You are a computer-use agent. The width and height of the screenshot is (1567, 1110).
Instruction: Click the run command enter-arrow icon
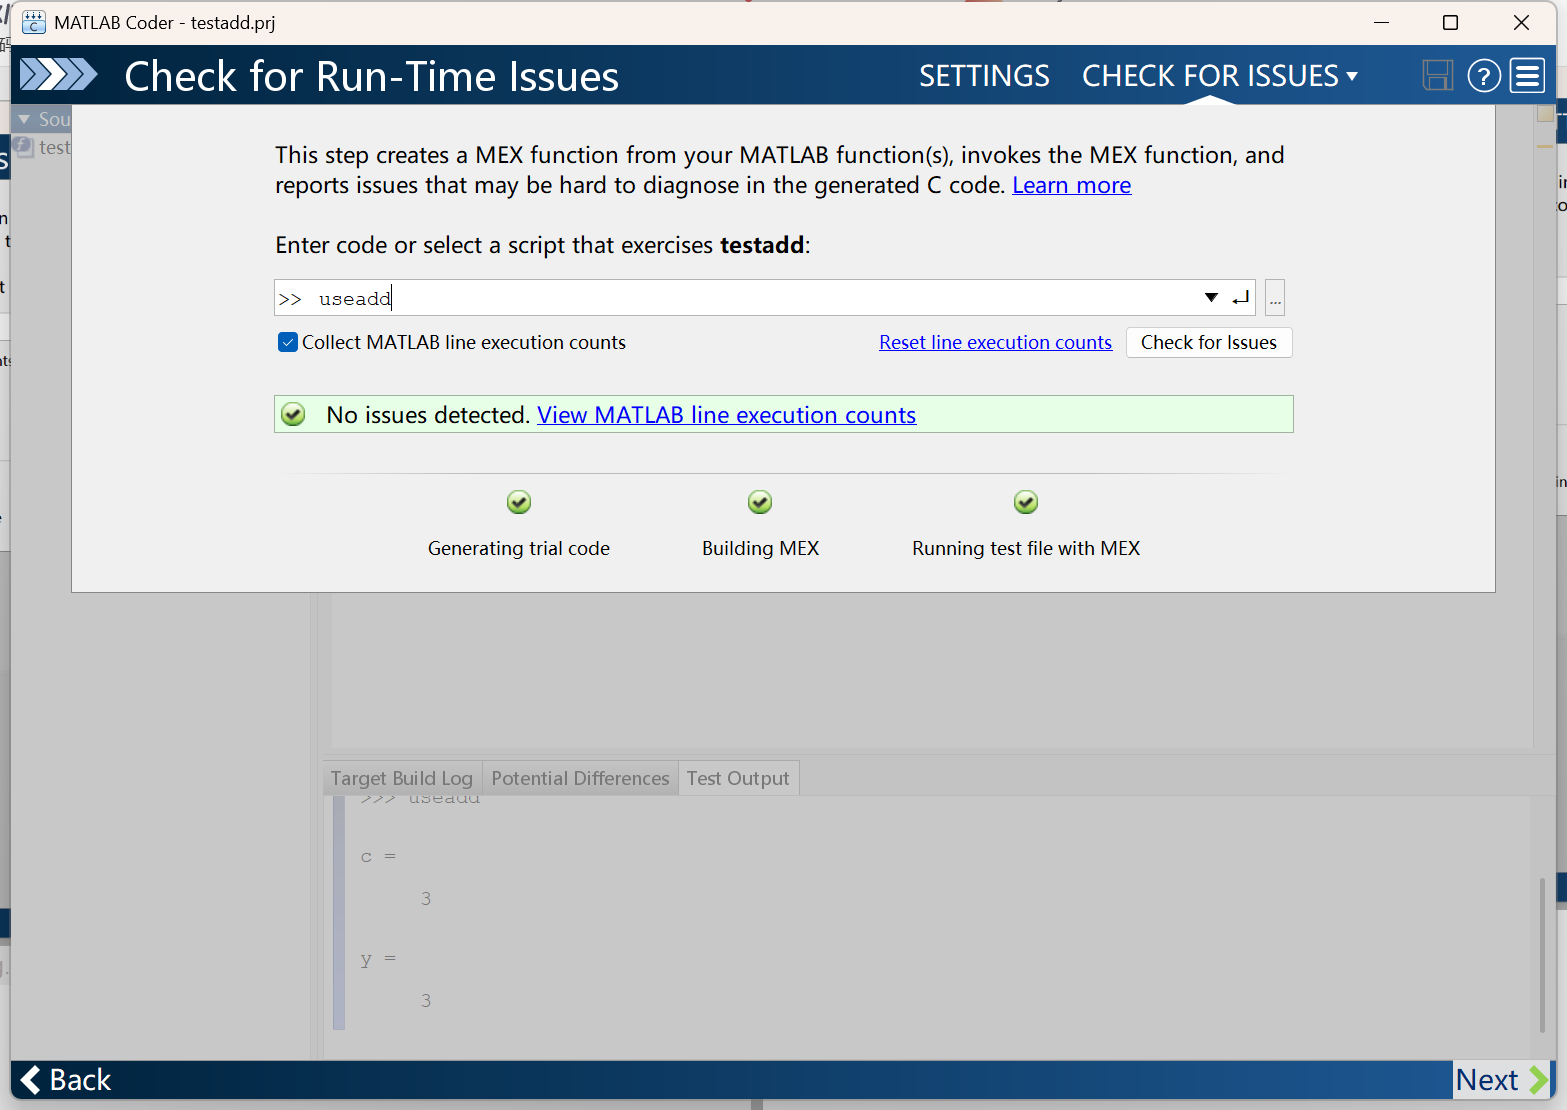coord(1240,298)
